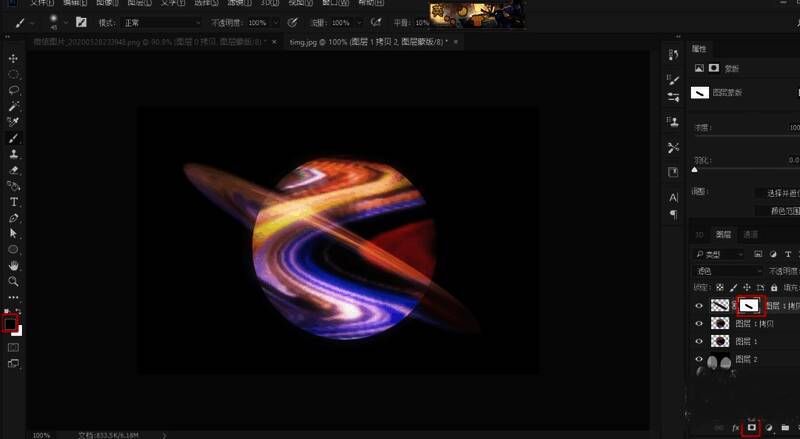Hide the 图层 1 拷贝 layer
The image size is (800, 439).
(x=699, y=324)
